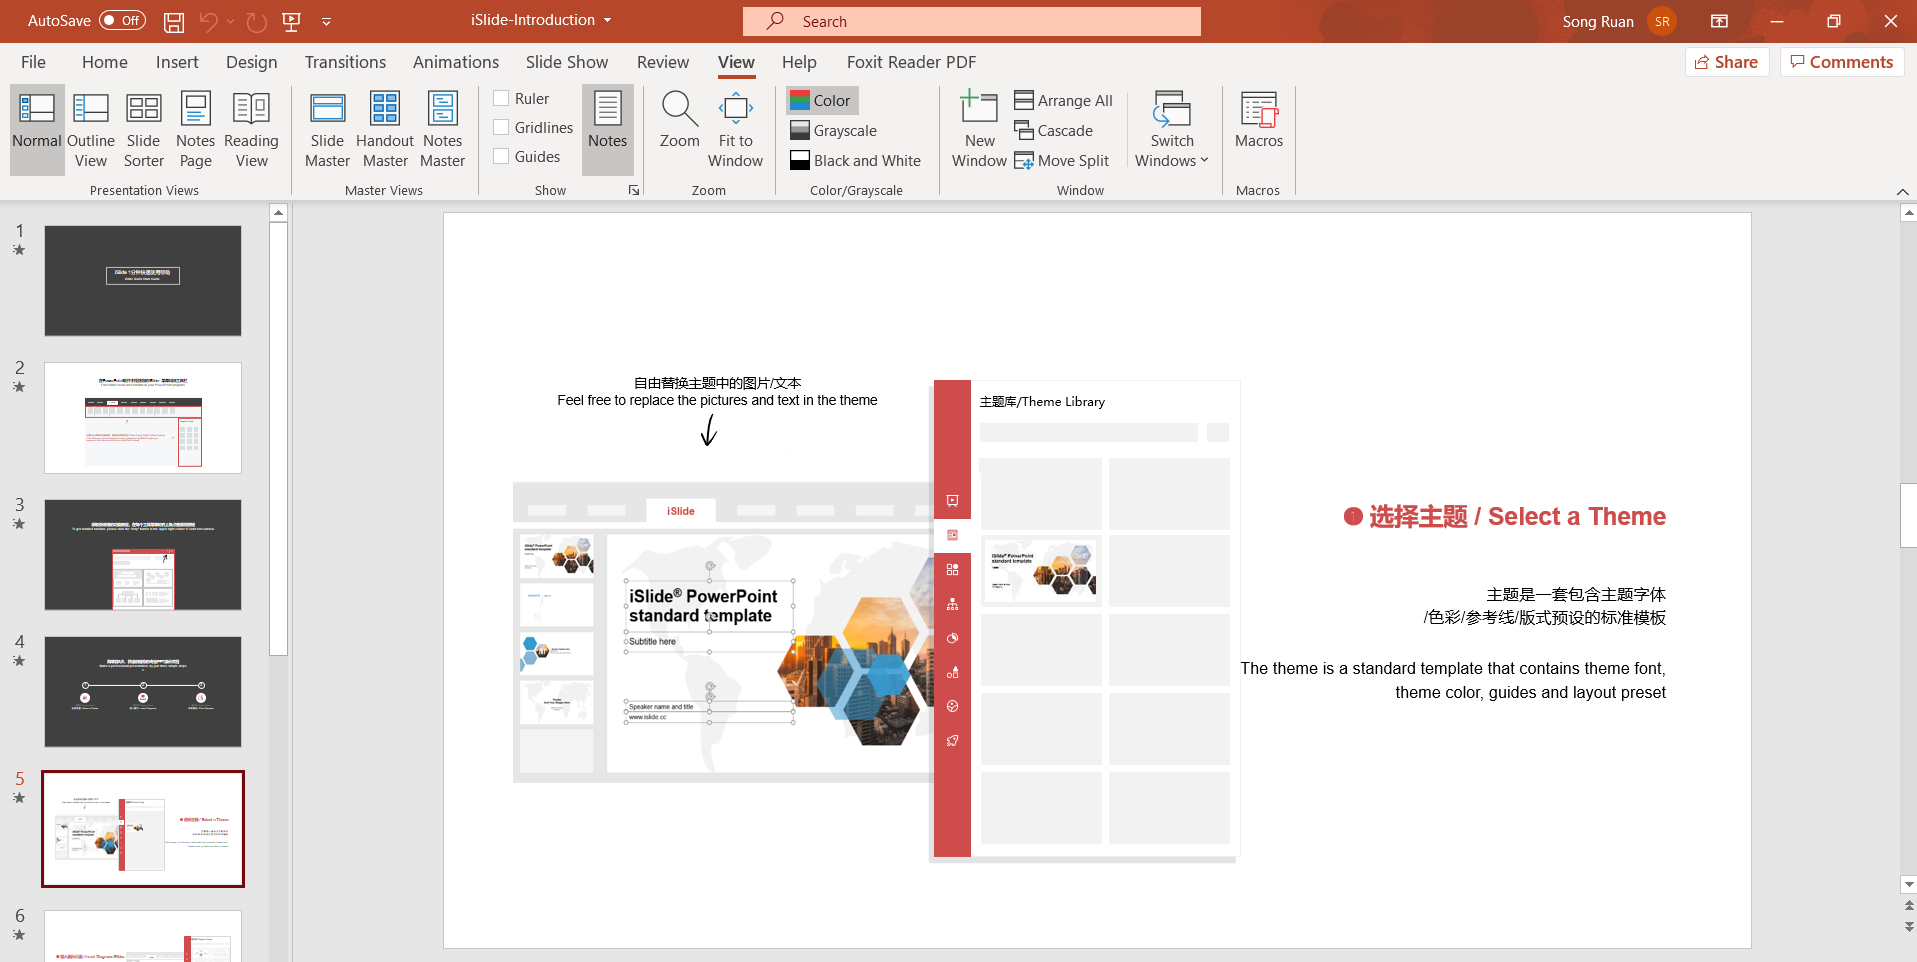Image resolution: width=1917 pixels, height=962 pixels.
Task: Collapse the ribbon
Action: pos(1902,191)
